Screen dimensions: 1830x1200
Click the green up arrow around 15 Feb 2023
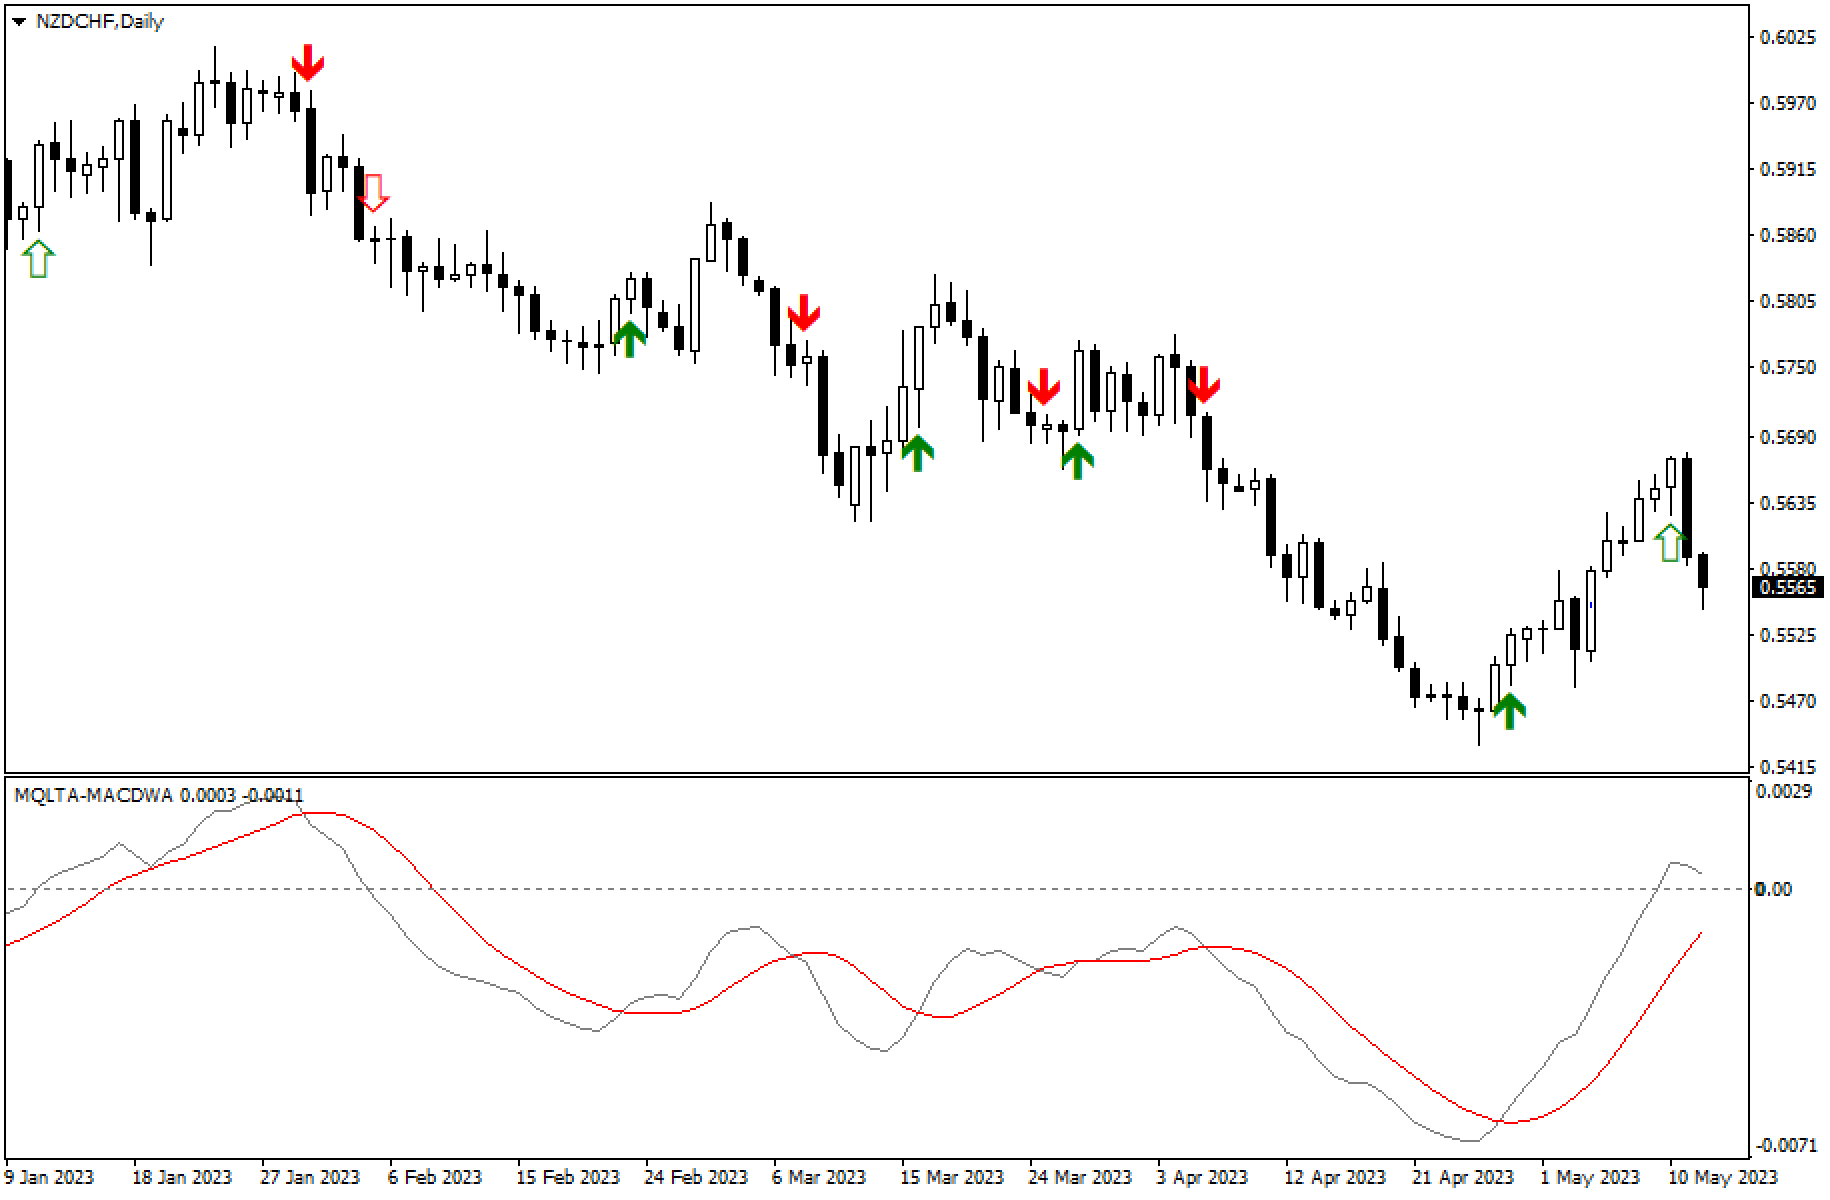(629, 338)
